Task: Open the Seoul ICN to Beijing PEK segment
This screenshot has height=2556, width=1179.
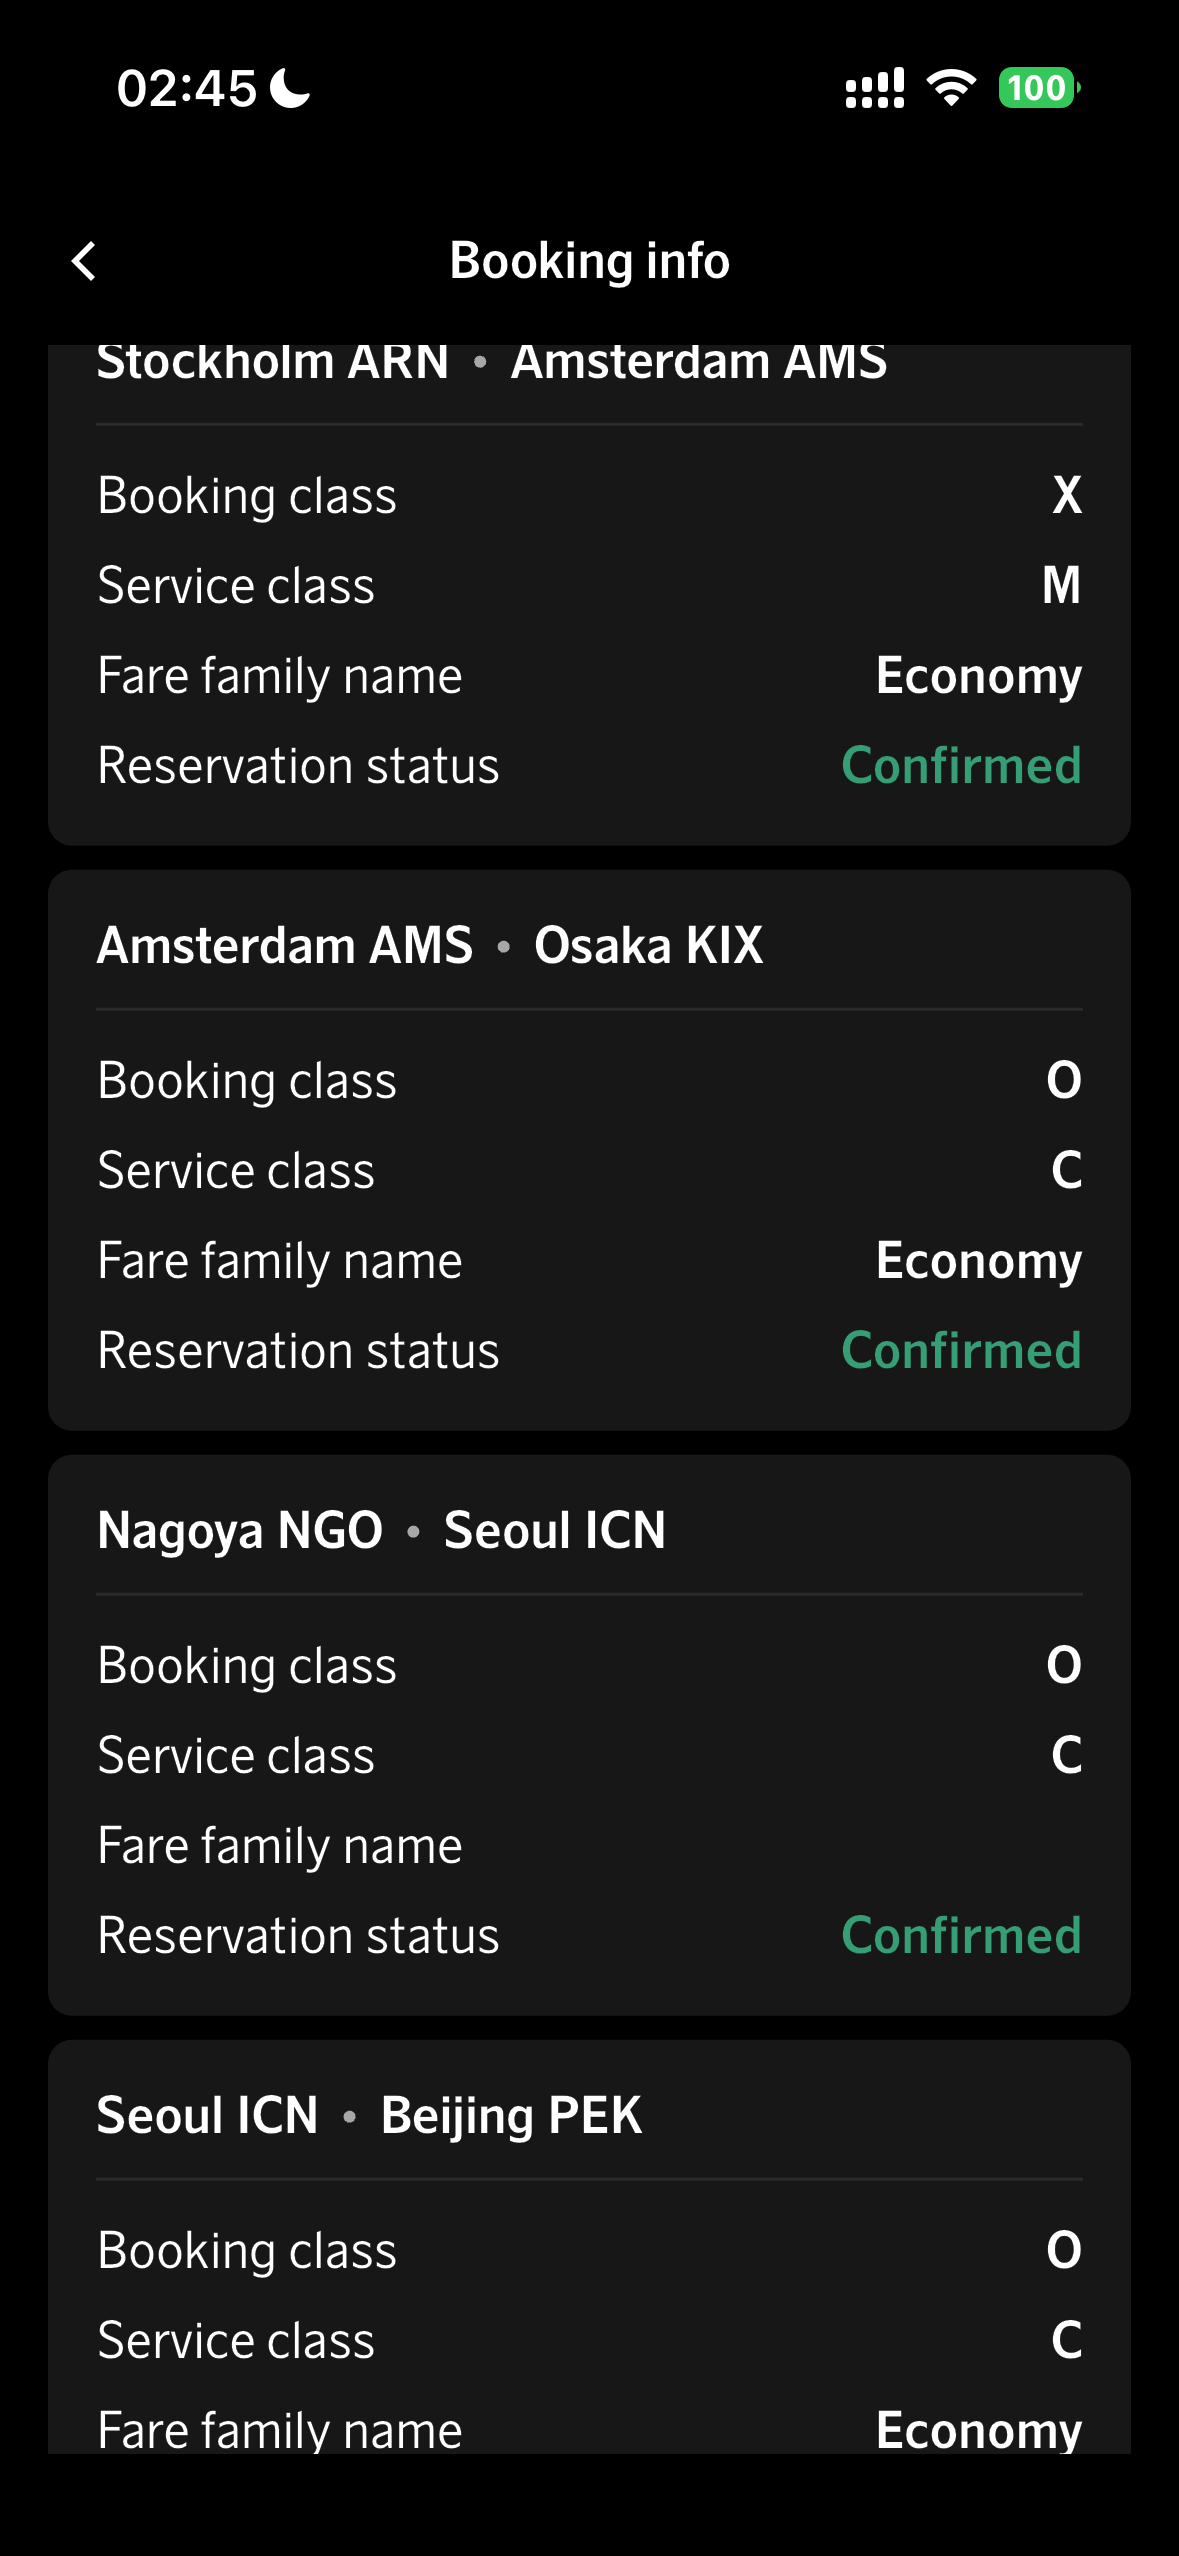Action: coord(369,2115)
